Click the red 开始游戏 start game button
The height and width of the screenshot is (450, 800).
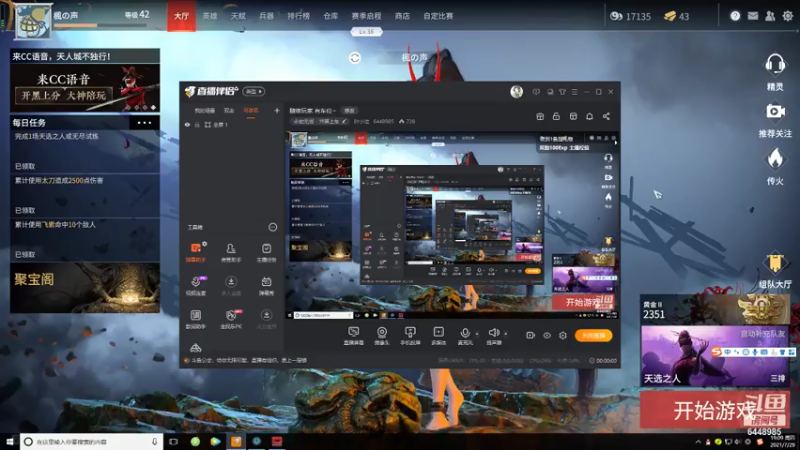point(715,409)
